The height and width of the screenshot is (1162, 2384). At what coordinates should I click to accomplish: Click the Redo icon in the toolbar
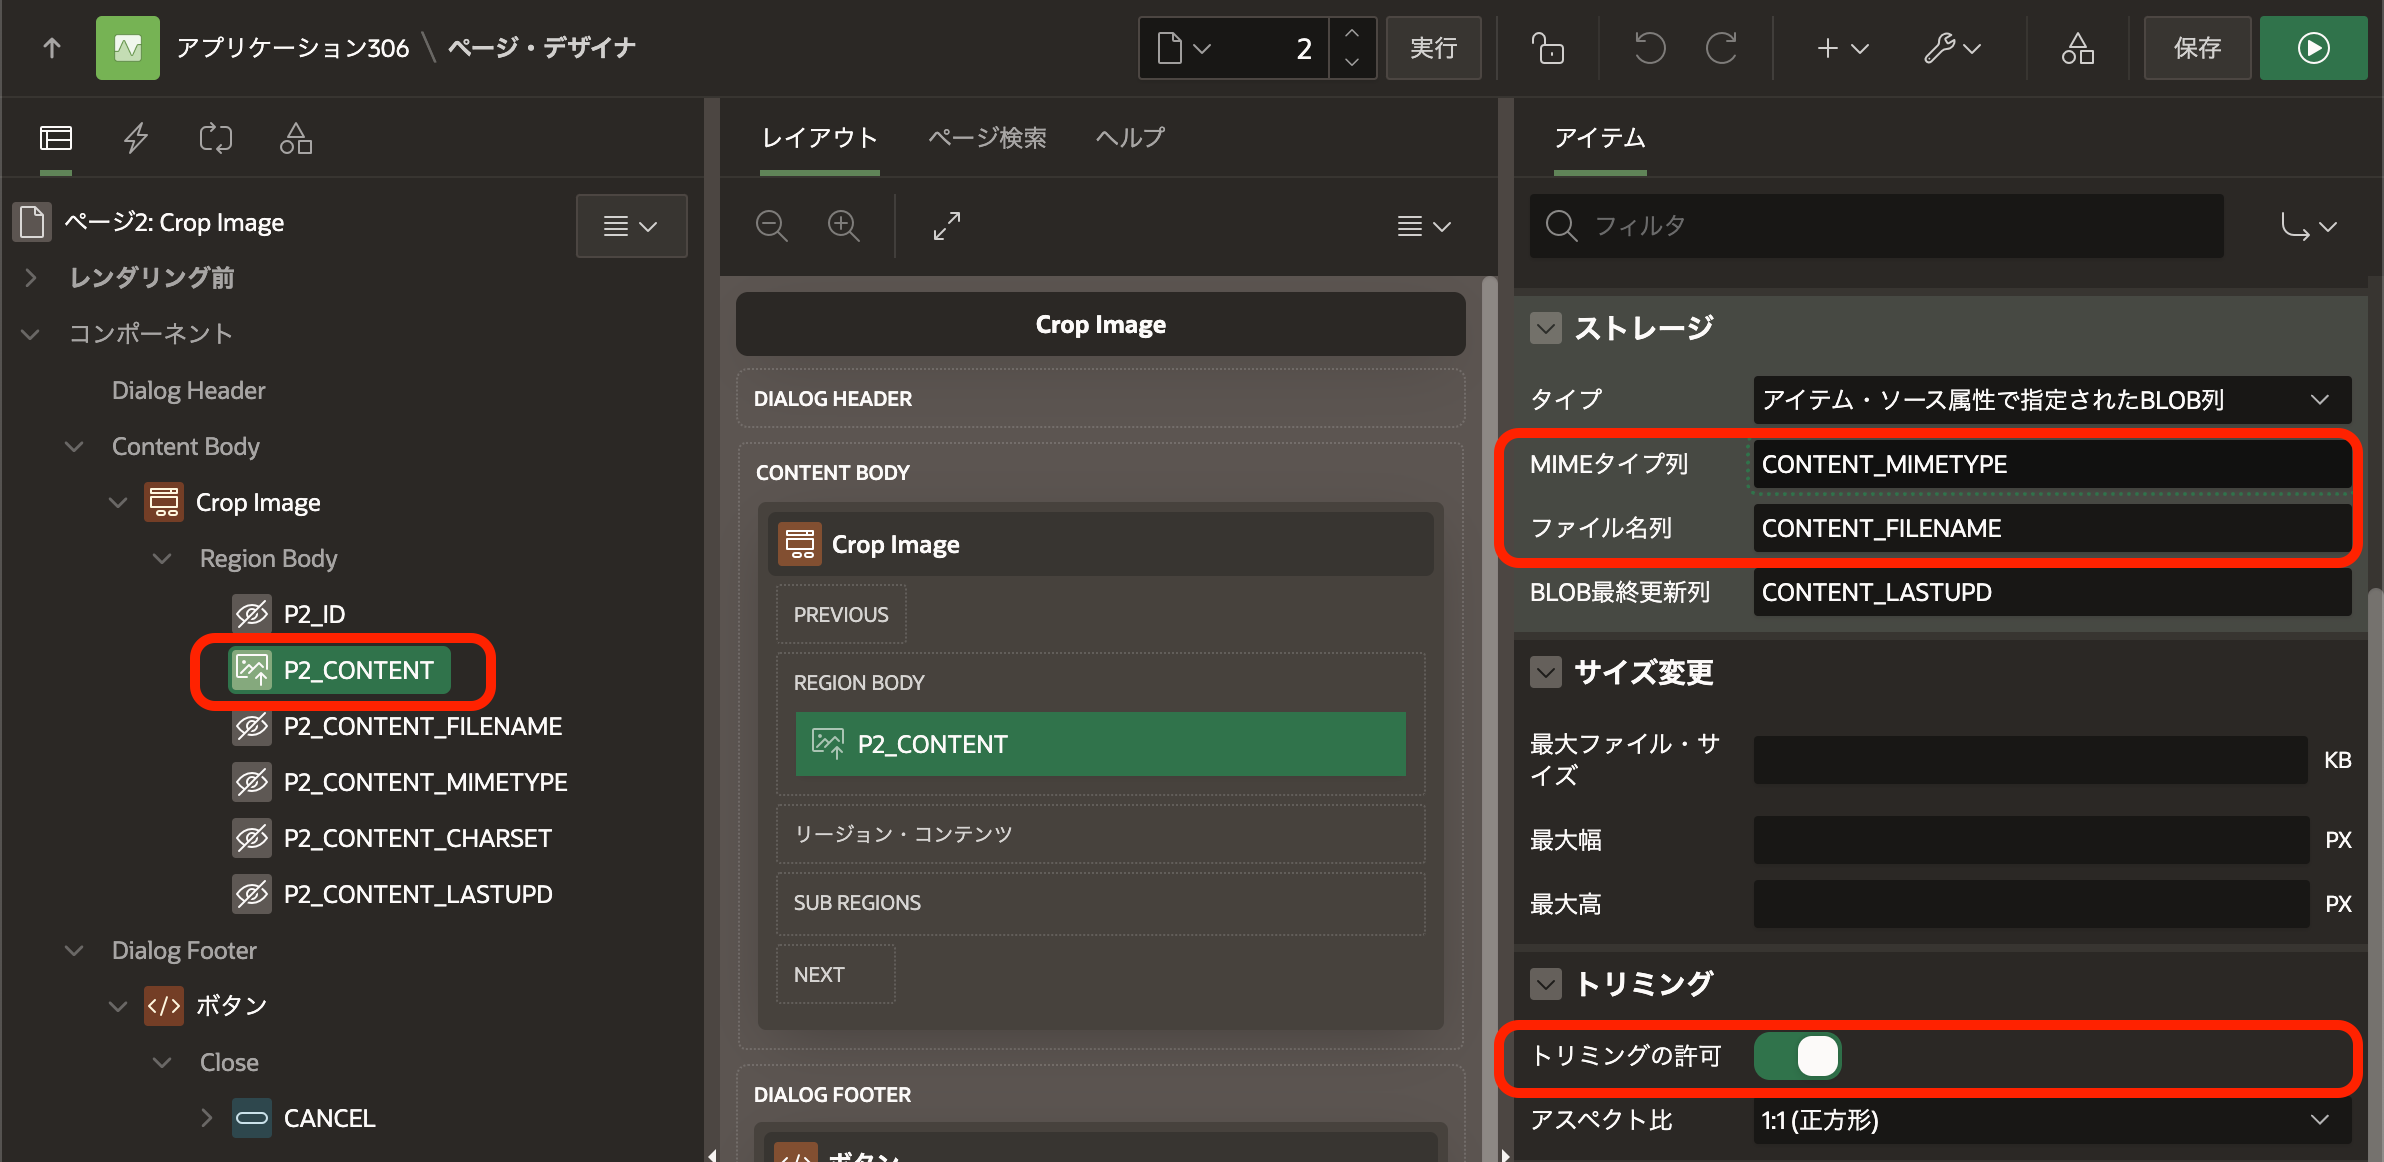coord(1721,48)
